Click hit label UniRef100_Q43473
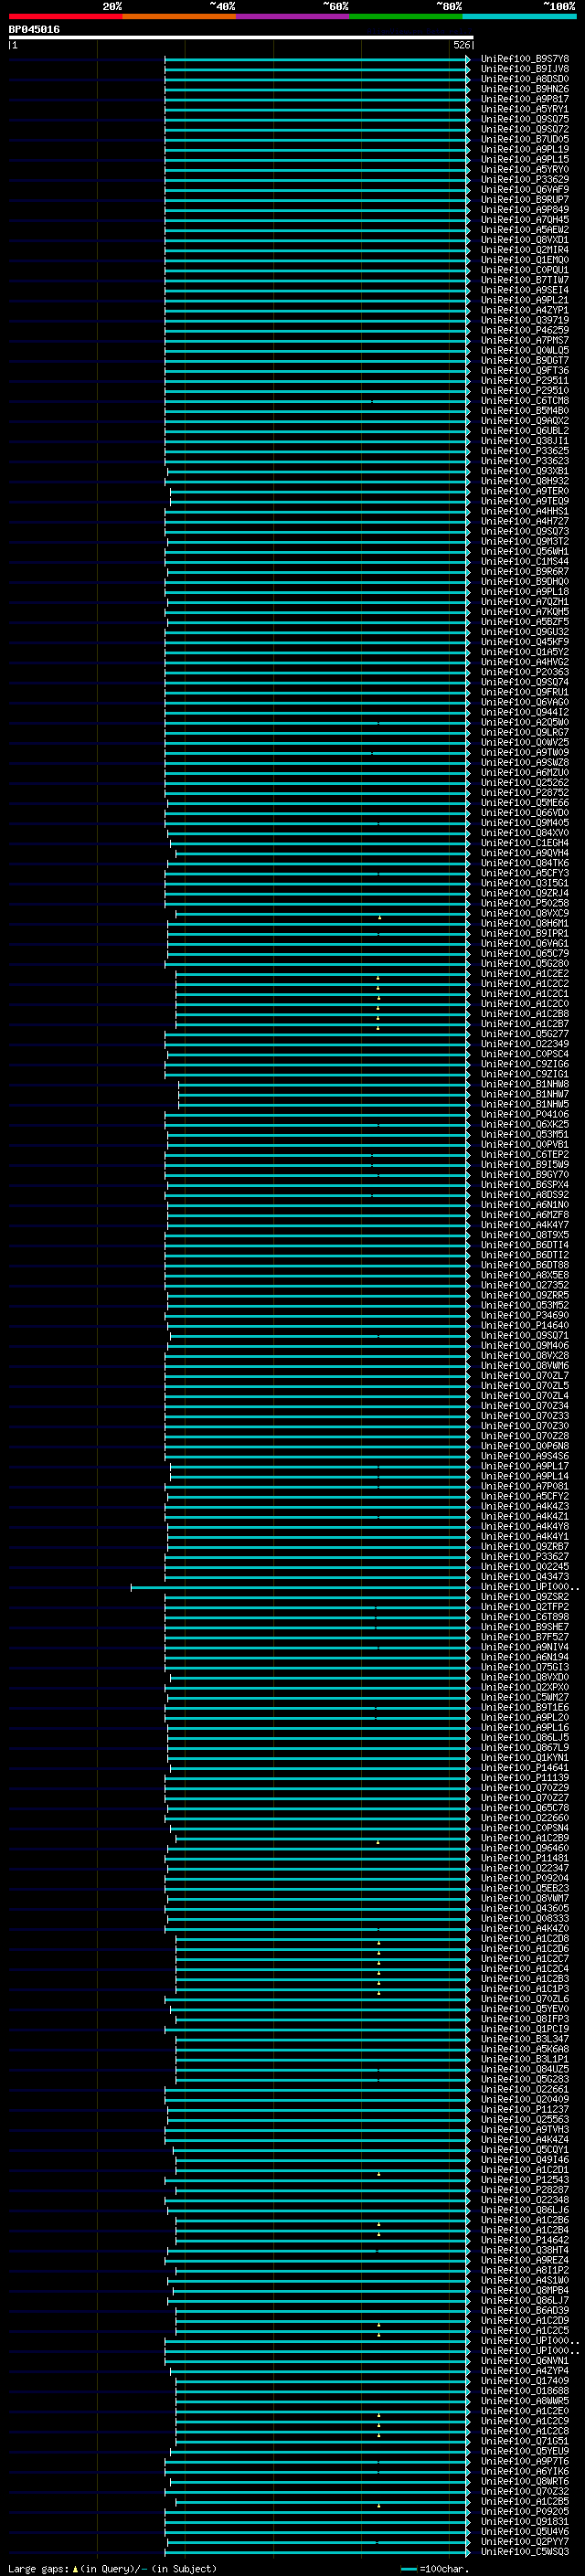Screen dimensions: 585x2576 524,1576
